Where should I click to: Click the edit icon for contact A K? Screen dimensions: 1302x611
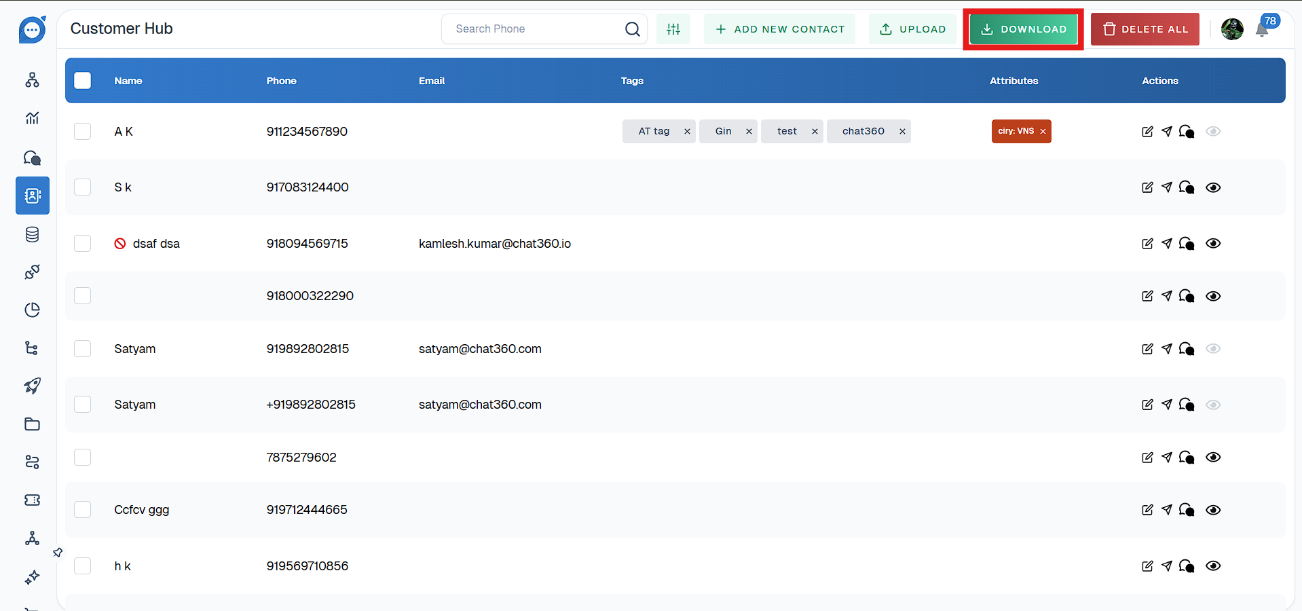coord(1147,131)
